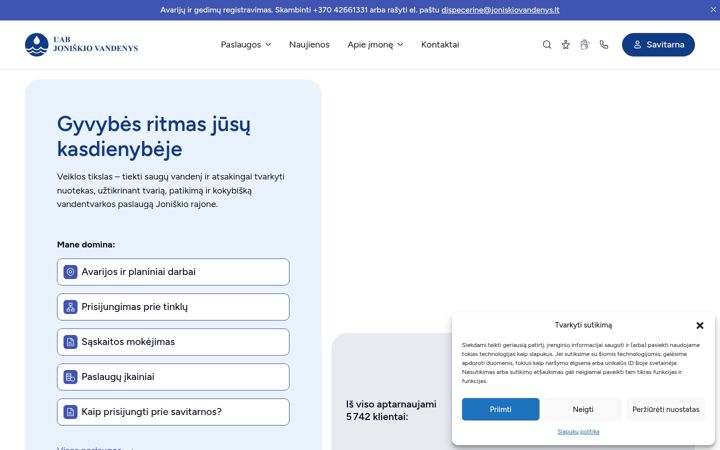The height and width of the screenshot is (450, 720).
Task: Open Paslaugų įkainiai option
Action: 173,377
